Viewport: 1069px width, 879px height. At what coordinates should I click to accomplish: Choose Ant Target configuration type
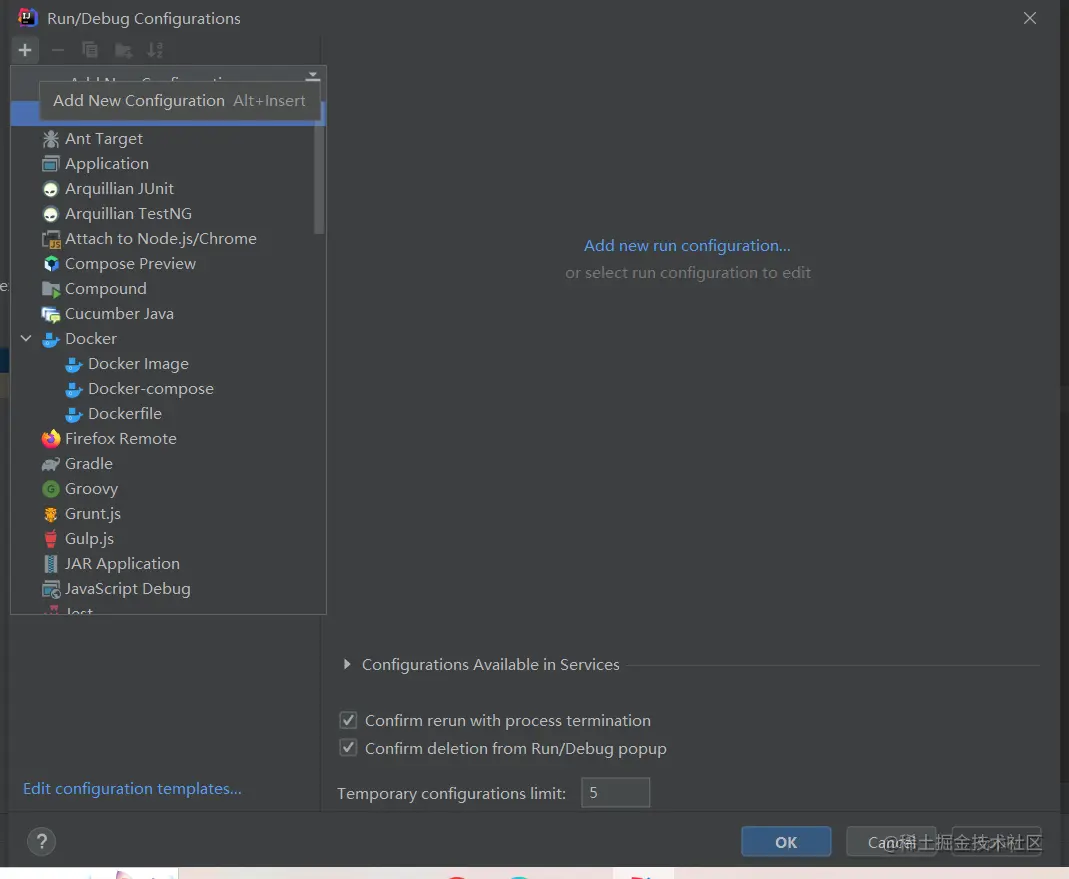[x=104, y=139]
